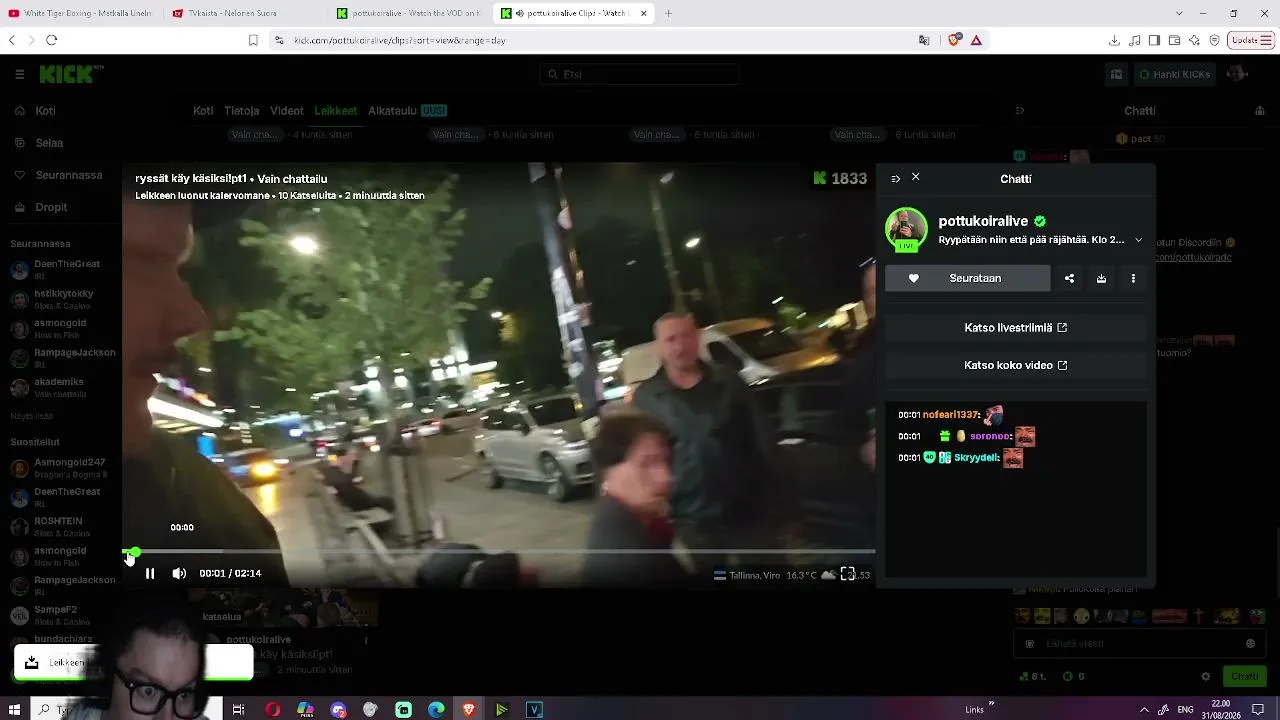The image size is (1280, 720).
Task: Open the translate page icon
Action: click(924, 40)
